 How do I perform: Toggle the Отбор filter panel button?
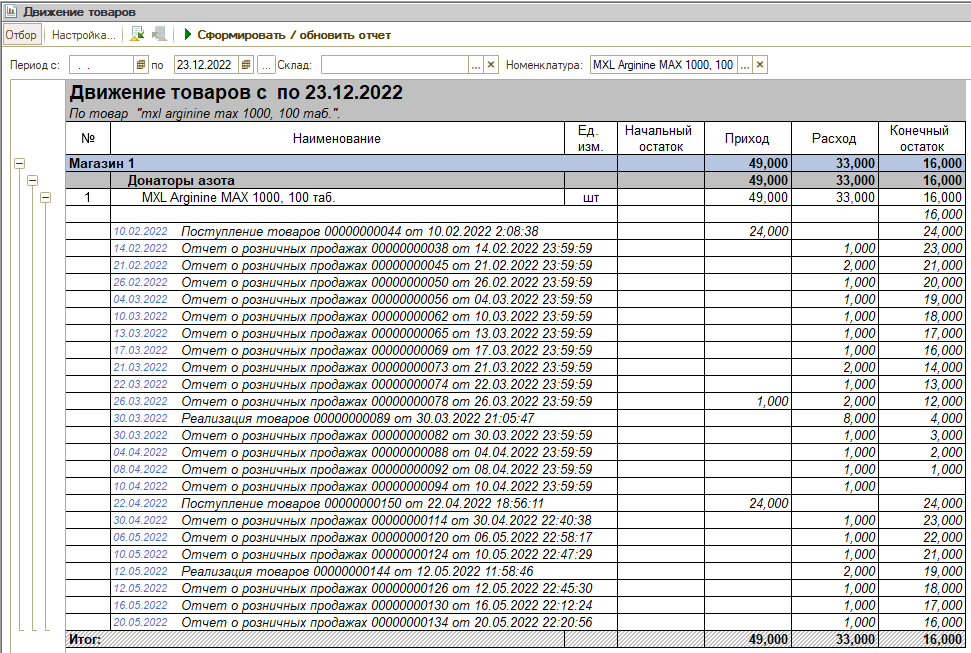pyautogui.click(x=21, y=35)
